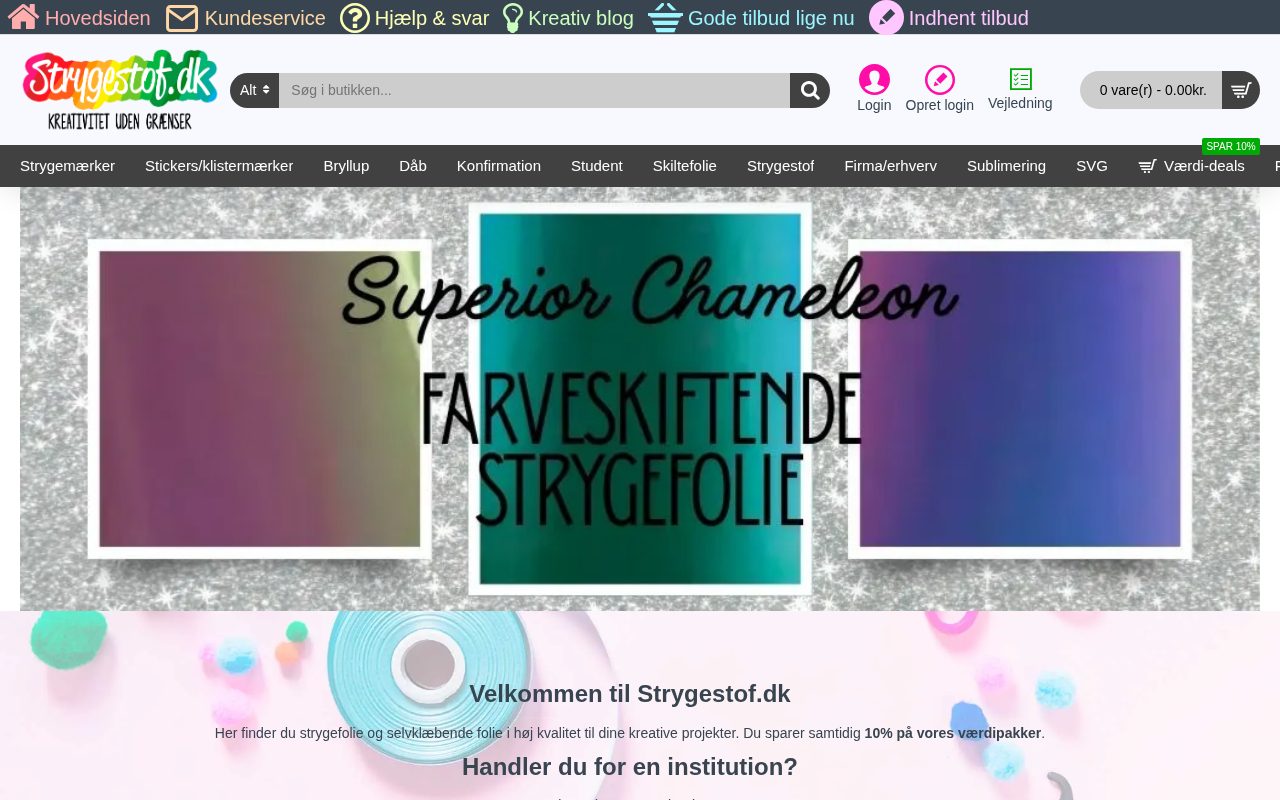Image resolution: width=1280 pixels, height=800 pixels.
Task: Open the Skiltefolie menu
Action: point(685,166)
